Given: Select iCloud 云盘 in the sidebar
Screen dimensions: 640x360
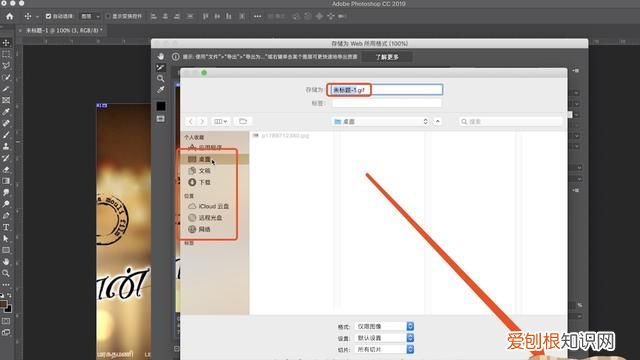Looking at the screenshot, I should [x=215, y=206].
